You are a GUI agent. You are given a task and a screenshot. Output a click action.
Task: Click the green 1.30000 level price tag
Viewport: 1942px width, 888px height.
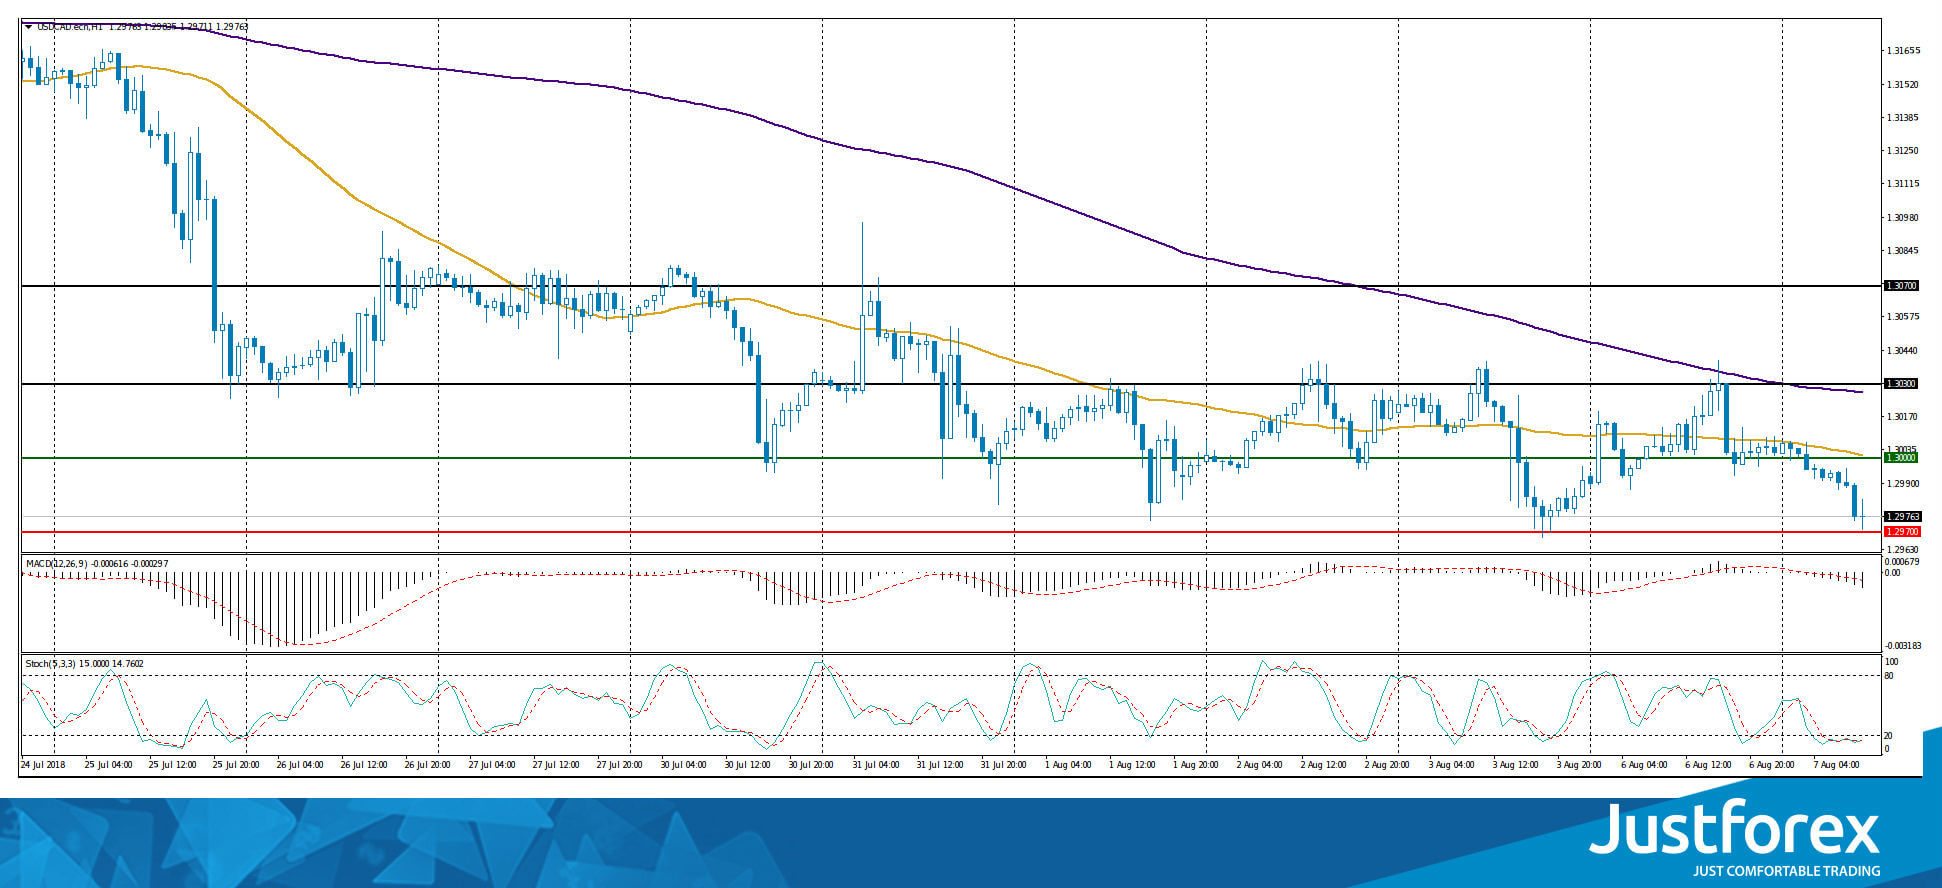[1902, 458]
